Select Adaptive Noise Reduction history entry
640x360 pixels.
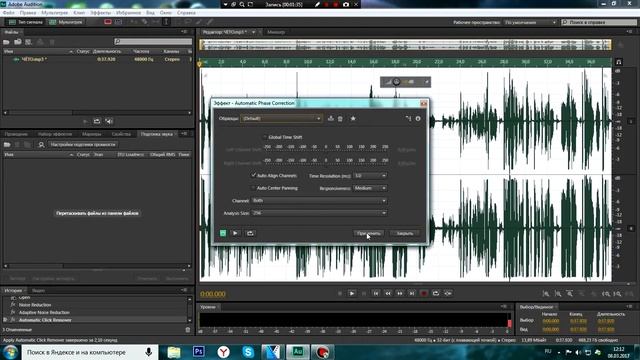(44, 312)
